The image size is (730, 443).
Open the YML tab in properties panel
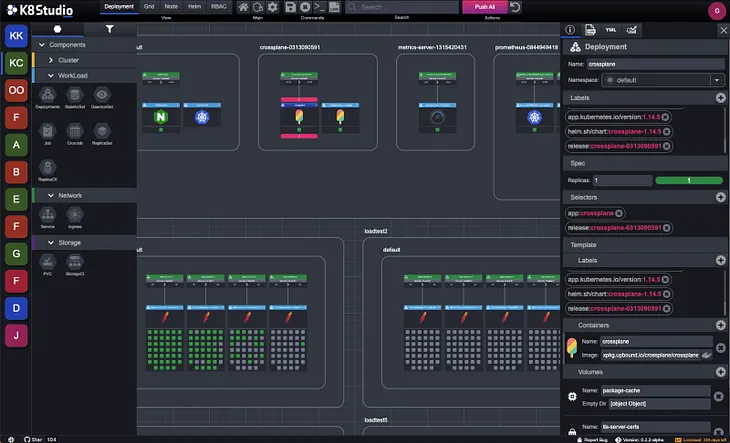(611, 30)
